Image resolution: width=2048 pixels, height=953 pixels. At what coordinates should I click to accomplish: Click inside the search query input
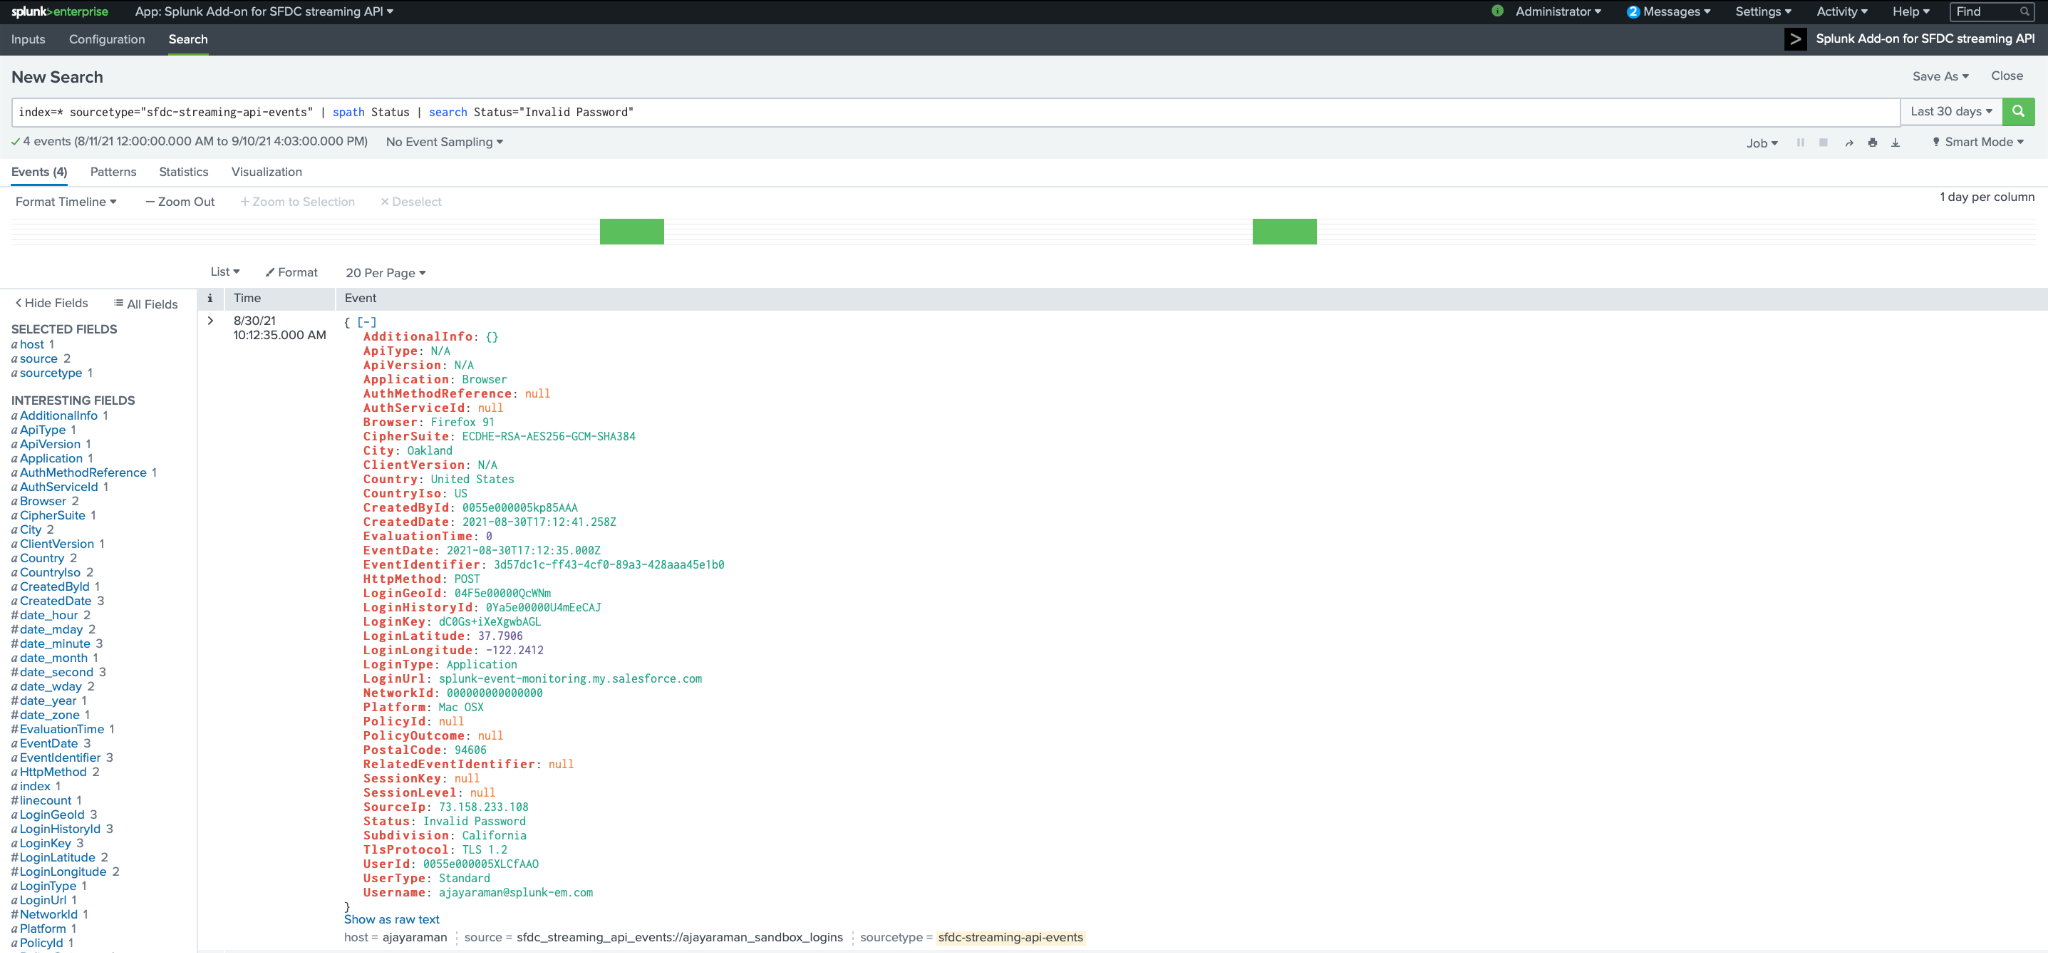pyautogui.click(x=955, y=112)
